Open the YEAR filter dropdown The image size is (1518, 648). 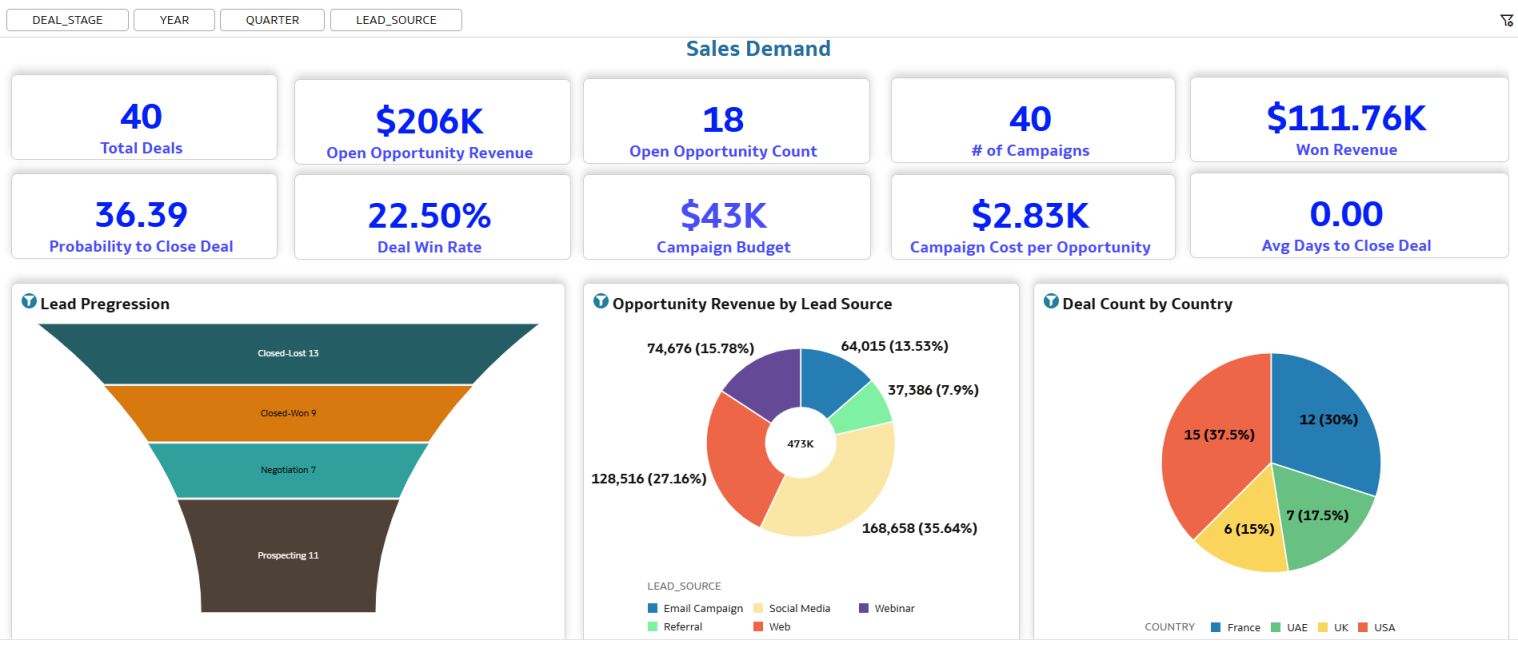174,20
